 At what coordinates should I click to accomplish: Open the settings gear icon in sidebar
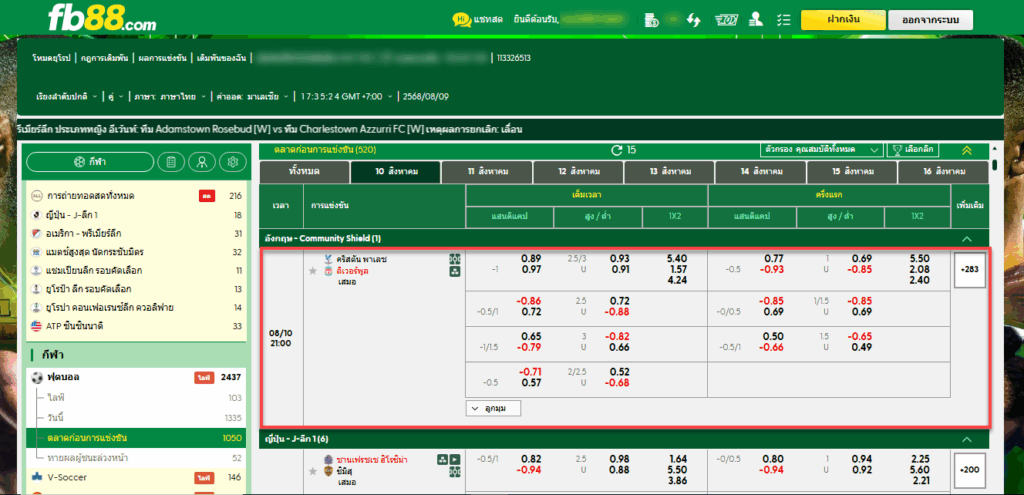(232, 162)
